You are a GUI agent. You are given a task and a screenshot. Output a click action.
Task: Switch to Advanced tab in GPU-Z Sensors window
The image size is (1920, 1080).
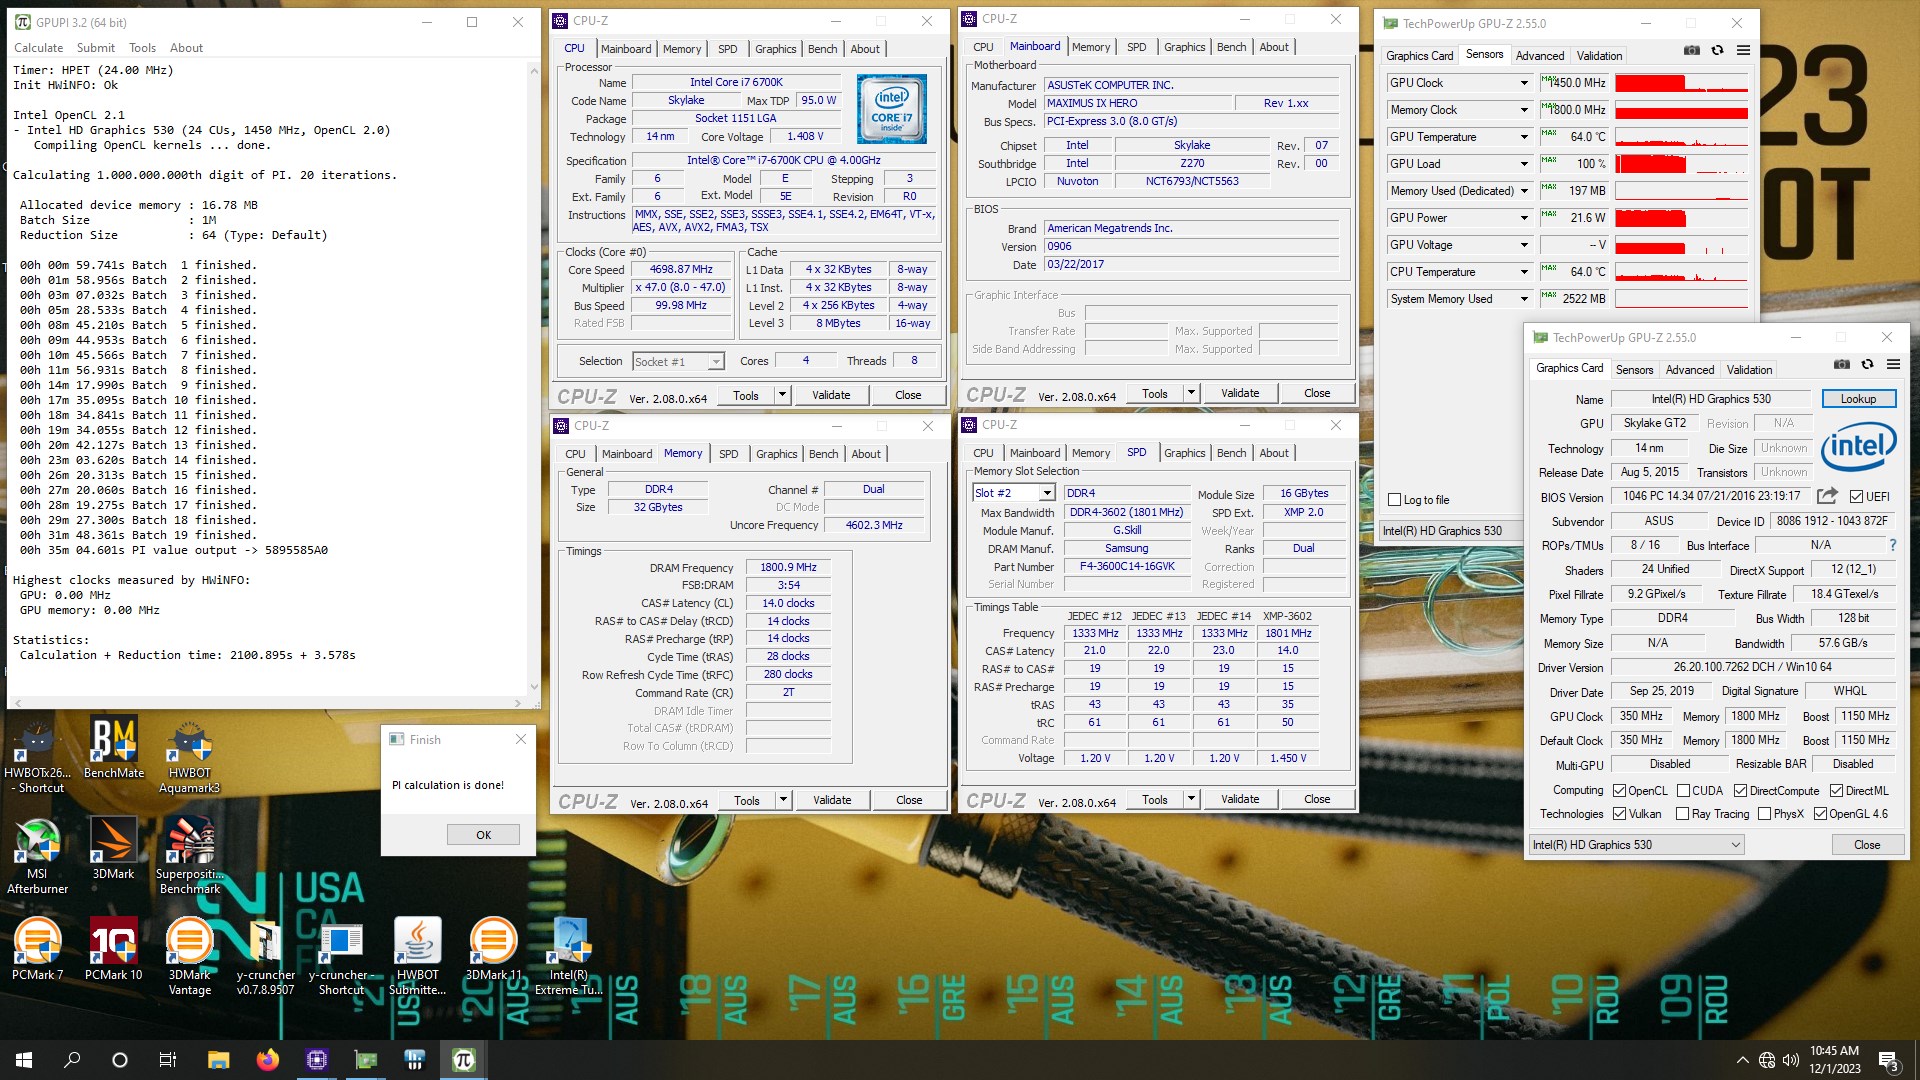[x=1539, y=56]
